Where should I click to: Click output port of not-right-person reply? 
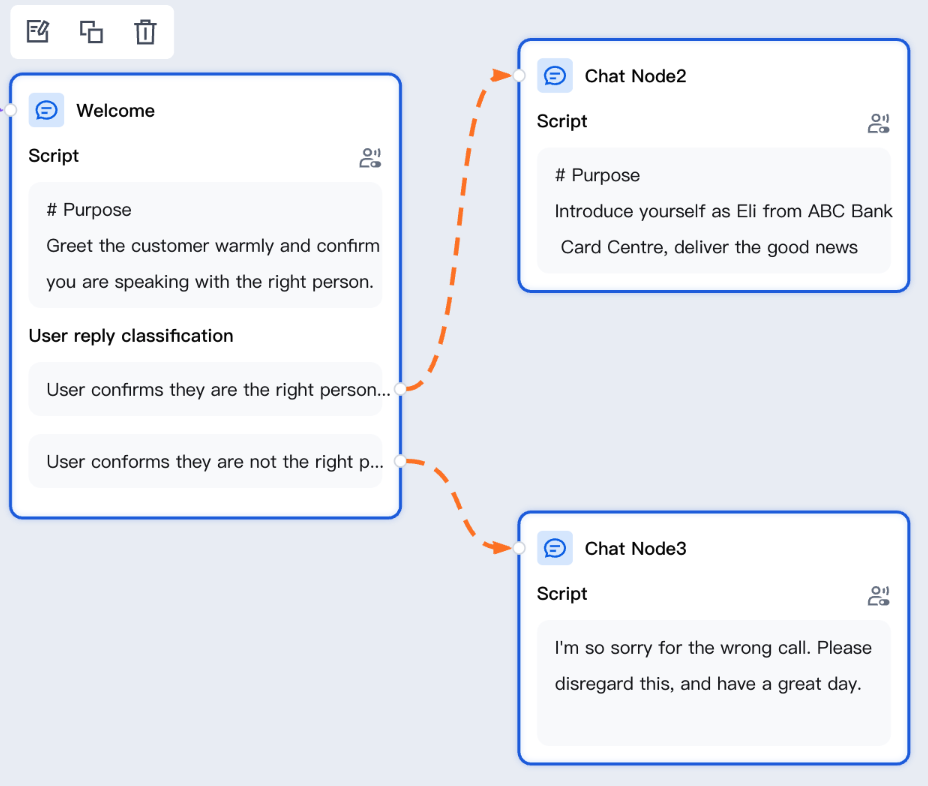pyautogui.click(x=400, y=461)
